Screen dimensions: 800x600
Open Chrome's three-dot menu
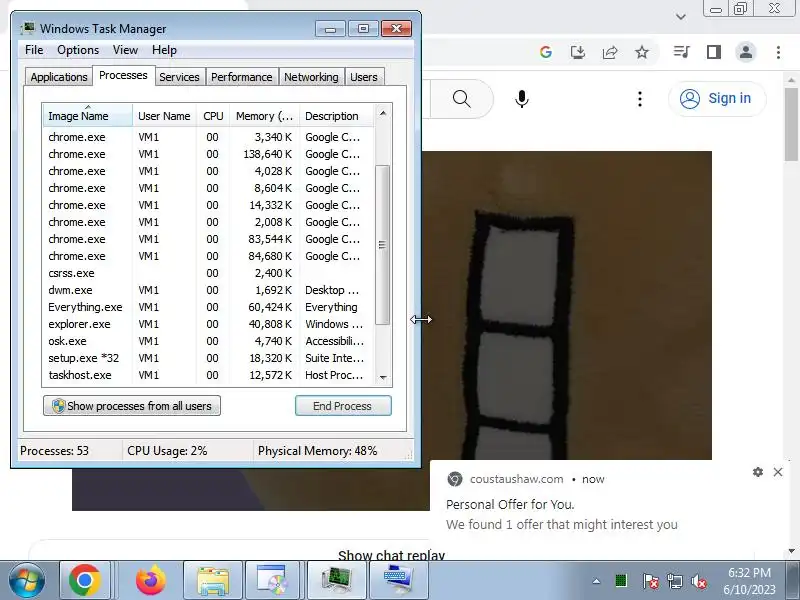(778, 52)
